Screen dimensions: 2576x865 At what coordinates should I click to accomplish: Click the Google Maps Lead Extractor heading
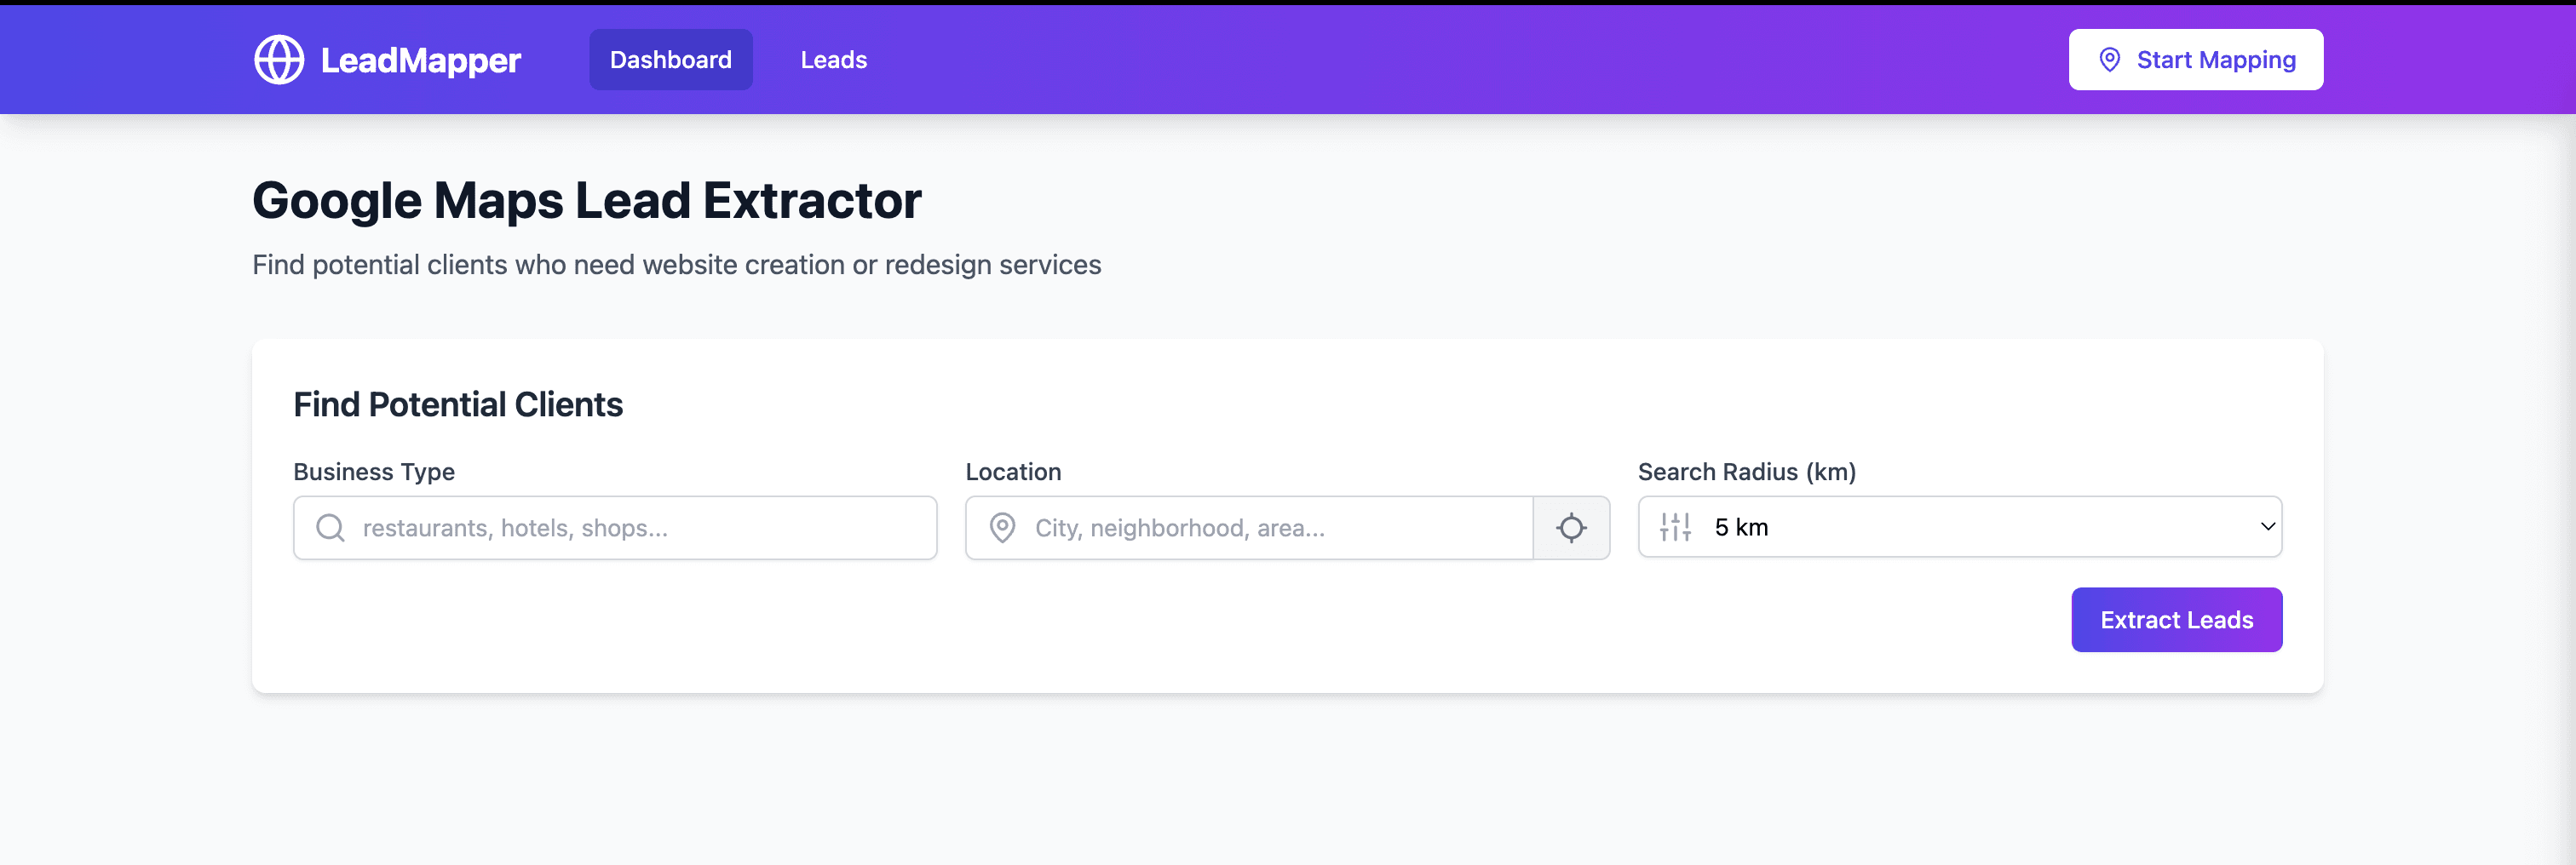pyautogui.click(x=587, y=200)
